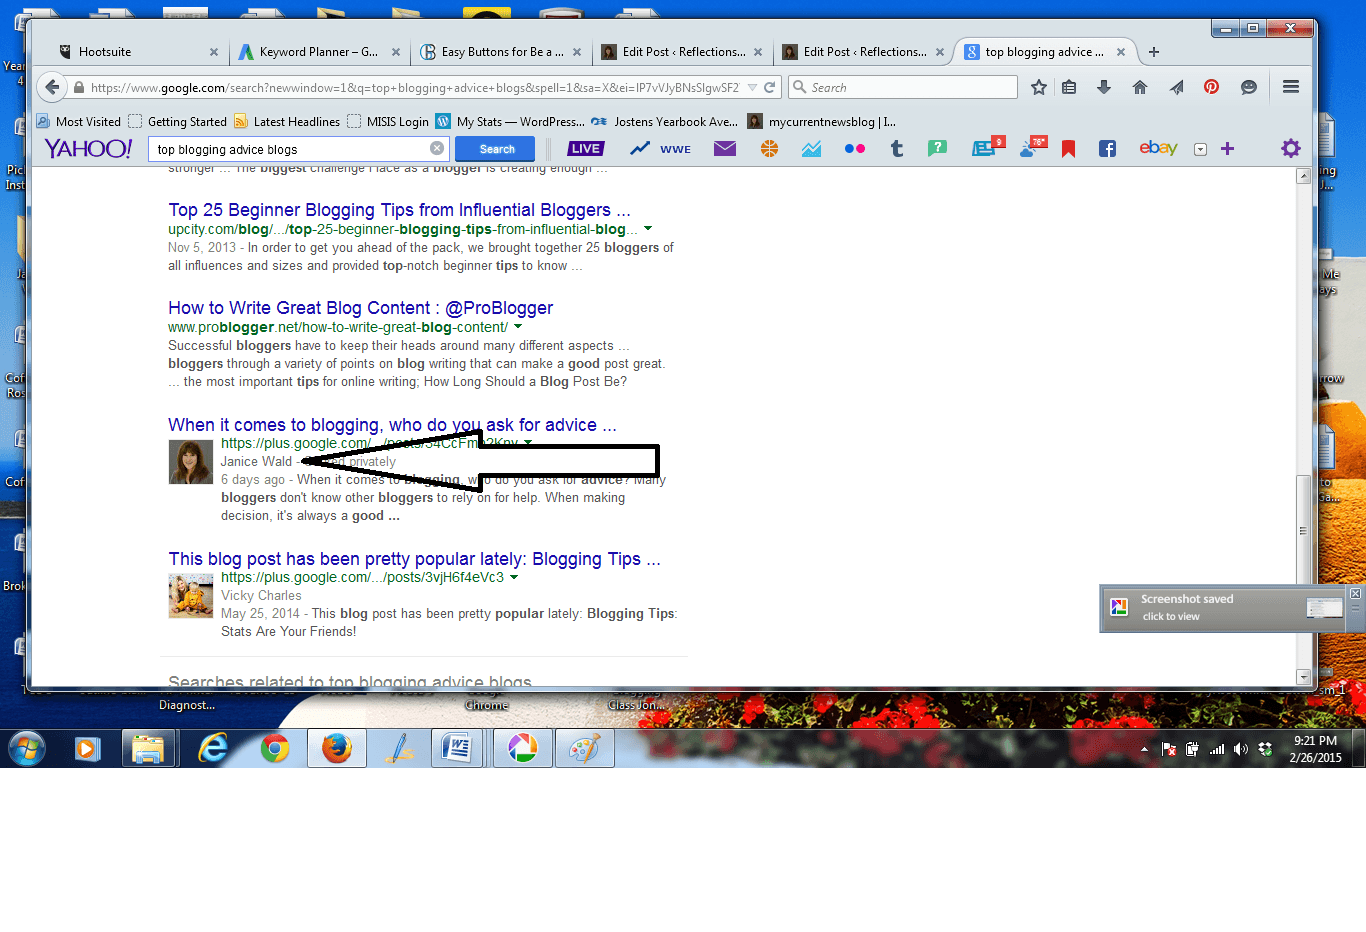Bookmark this page with the star icon

1039,88
